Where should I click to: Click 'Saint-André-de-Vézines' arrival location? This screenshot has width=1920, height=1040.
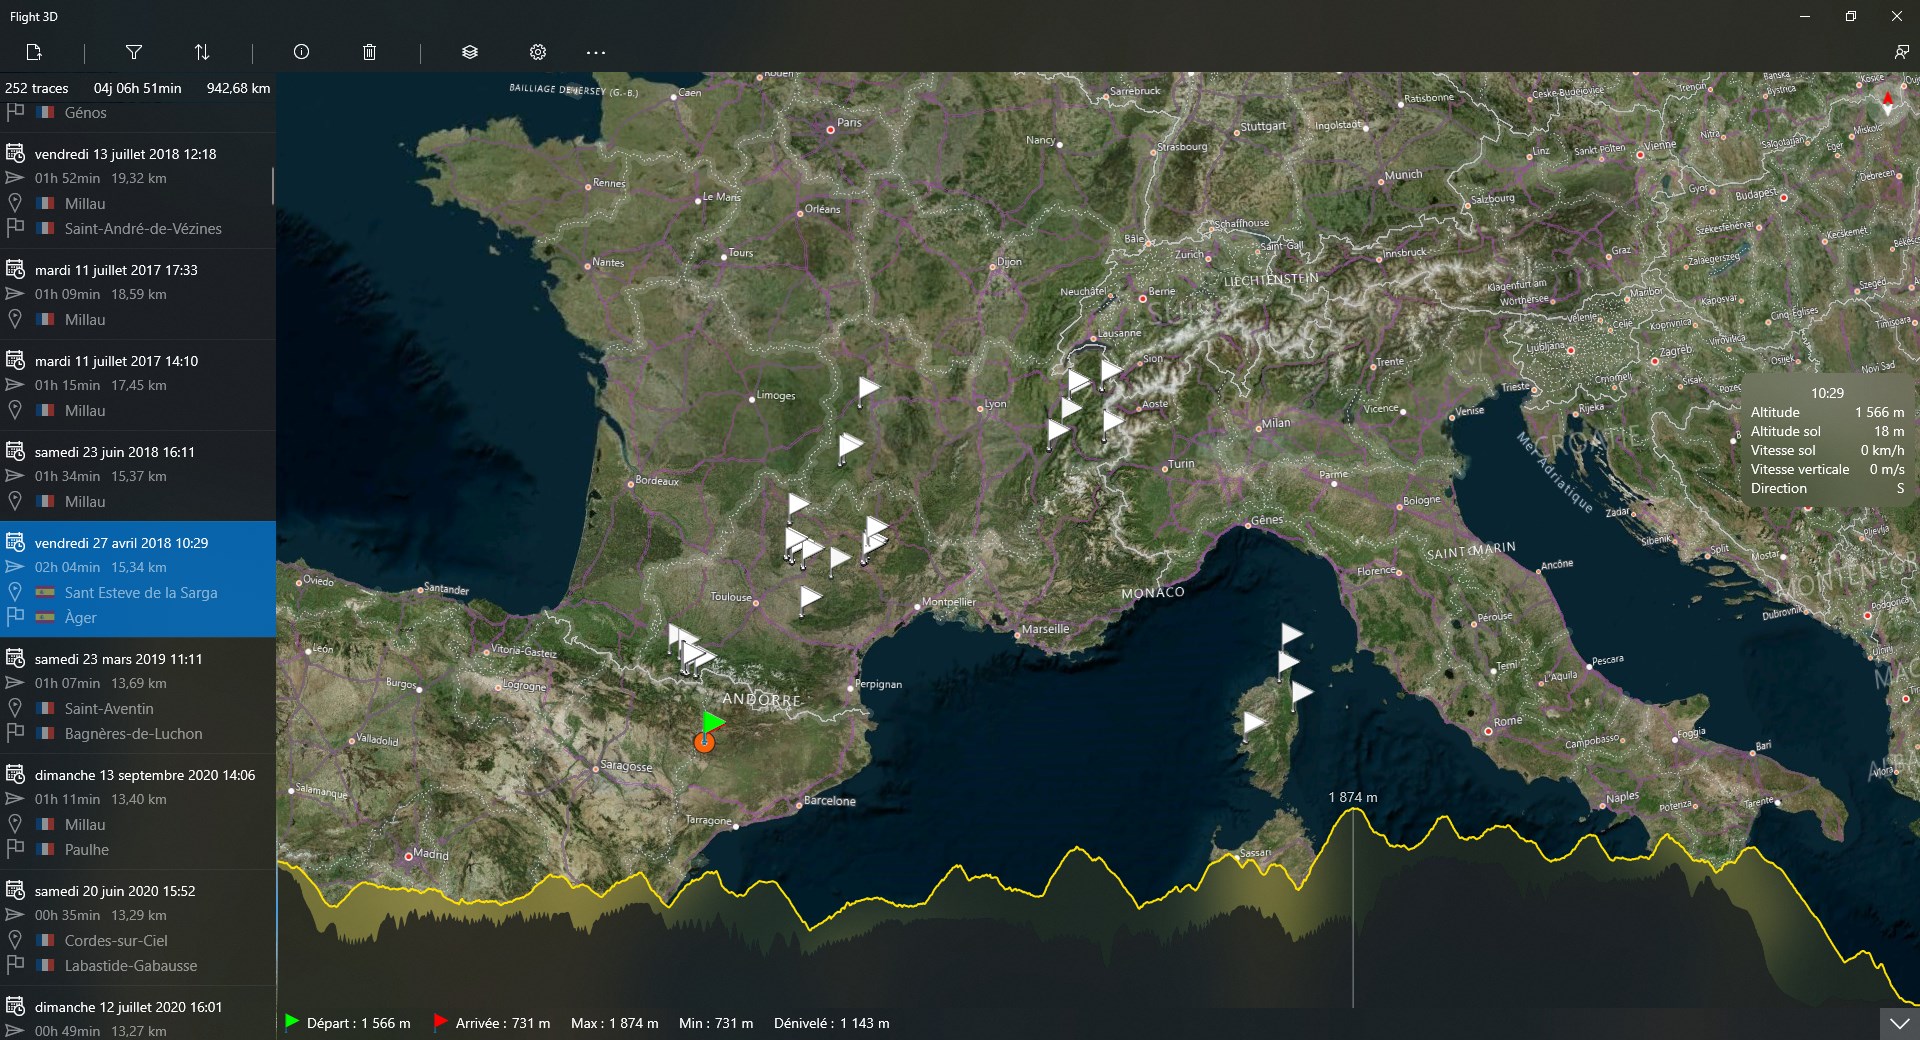(x=143, y=228)
